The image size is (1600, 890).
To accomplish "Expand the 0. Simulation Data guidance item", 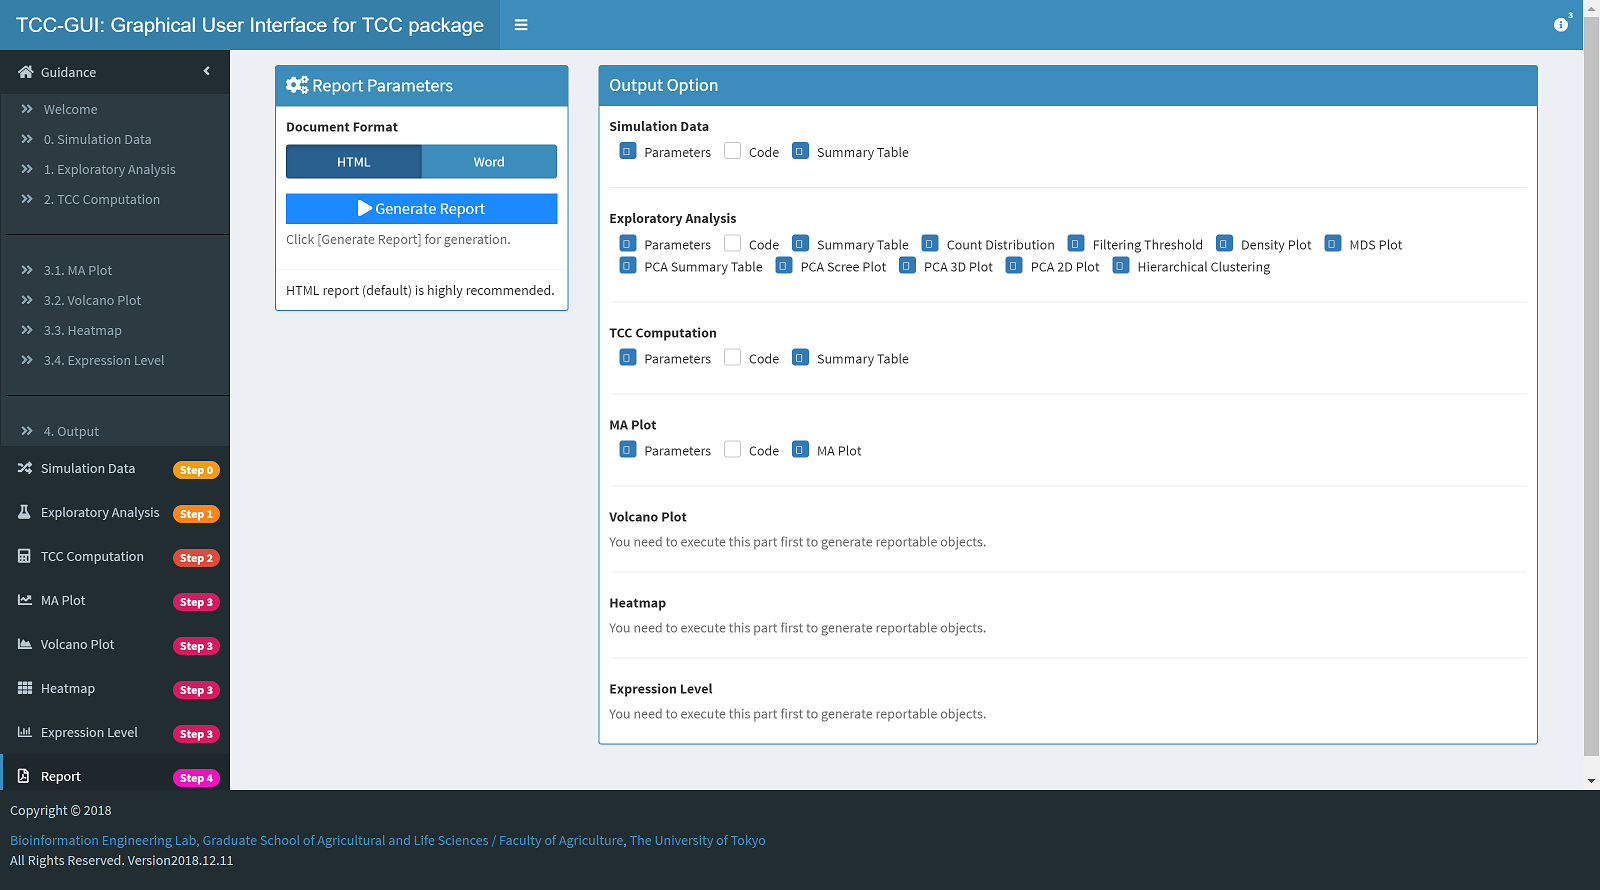I will click(97, 139).
